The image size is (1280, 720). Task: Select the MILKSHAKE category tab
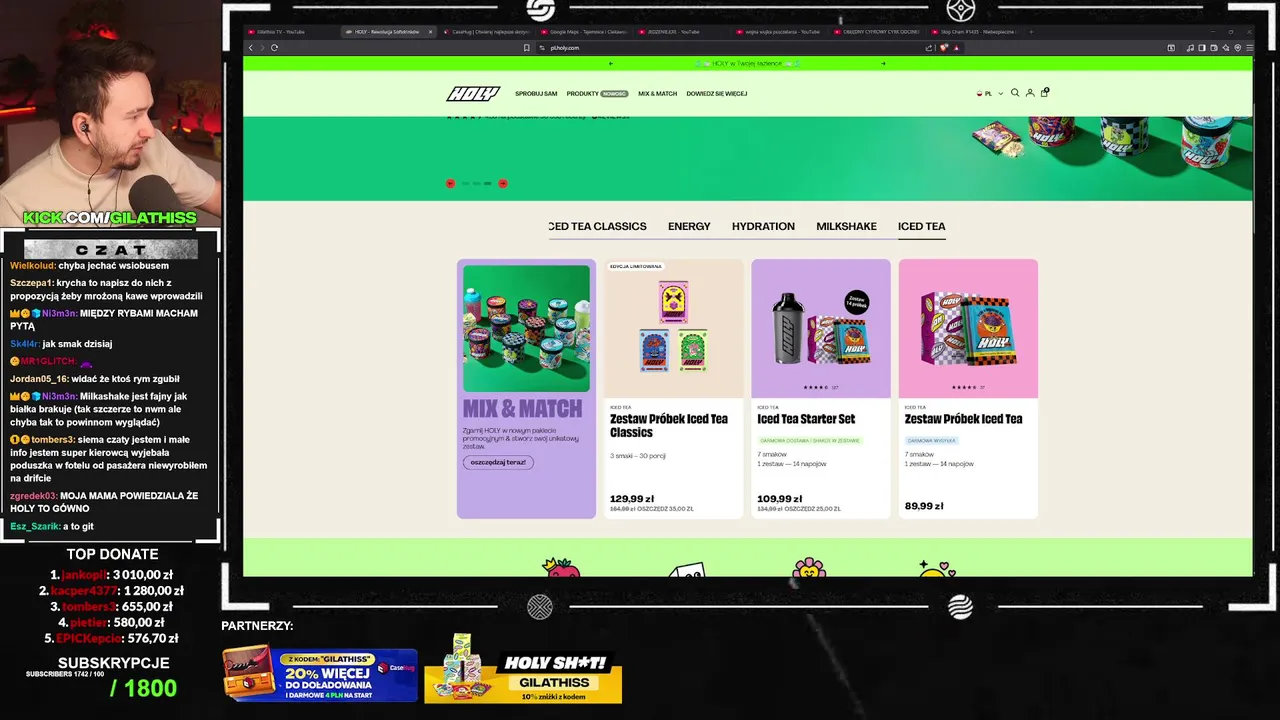[846, 227]
